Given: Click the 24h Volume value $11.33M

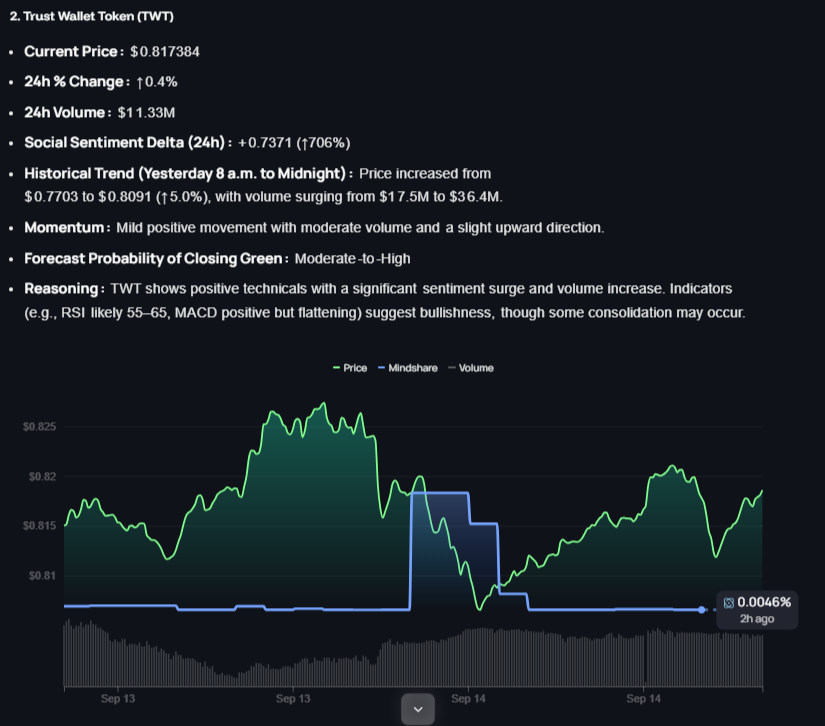Looking at the screenshot, I should (x=146, y=113).
